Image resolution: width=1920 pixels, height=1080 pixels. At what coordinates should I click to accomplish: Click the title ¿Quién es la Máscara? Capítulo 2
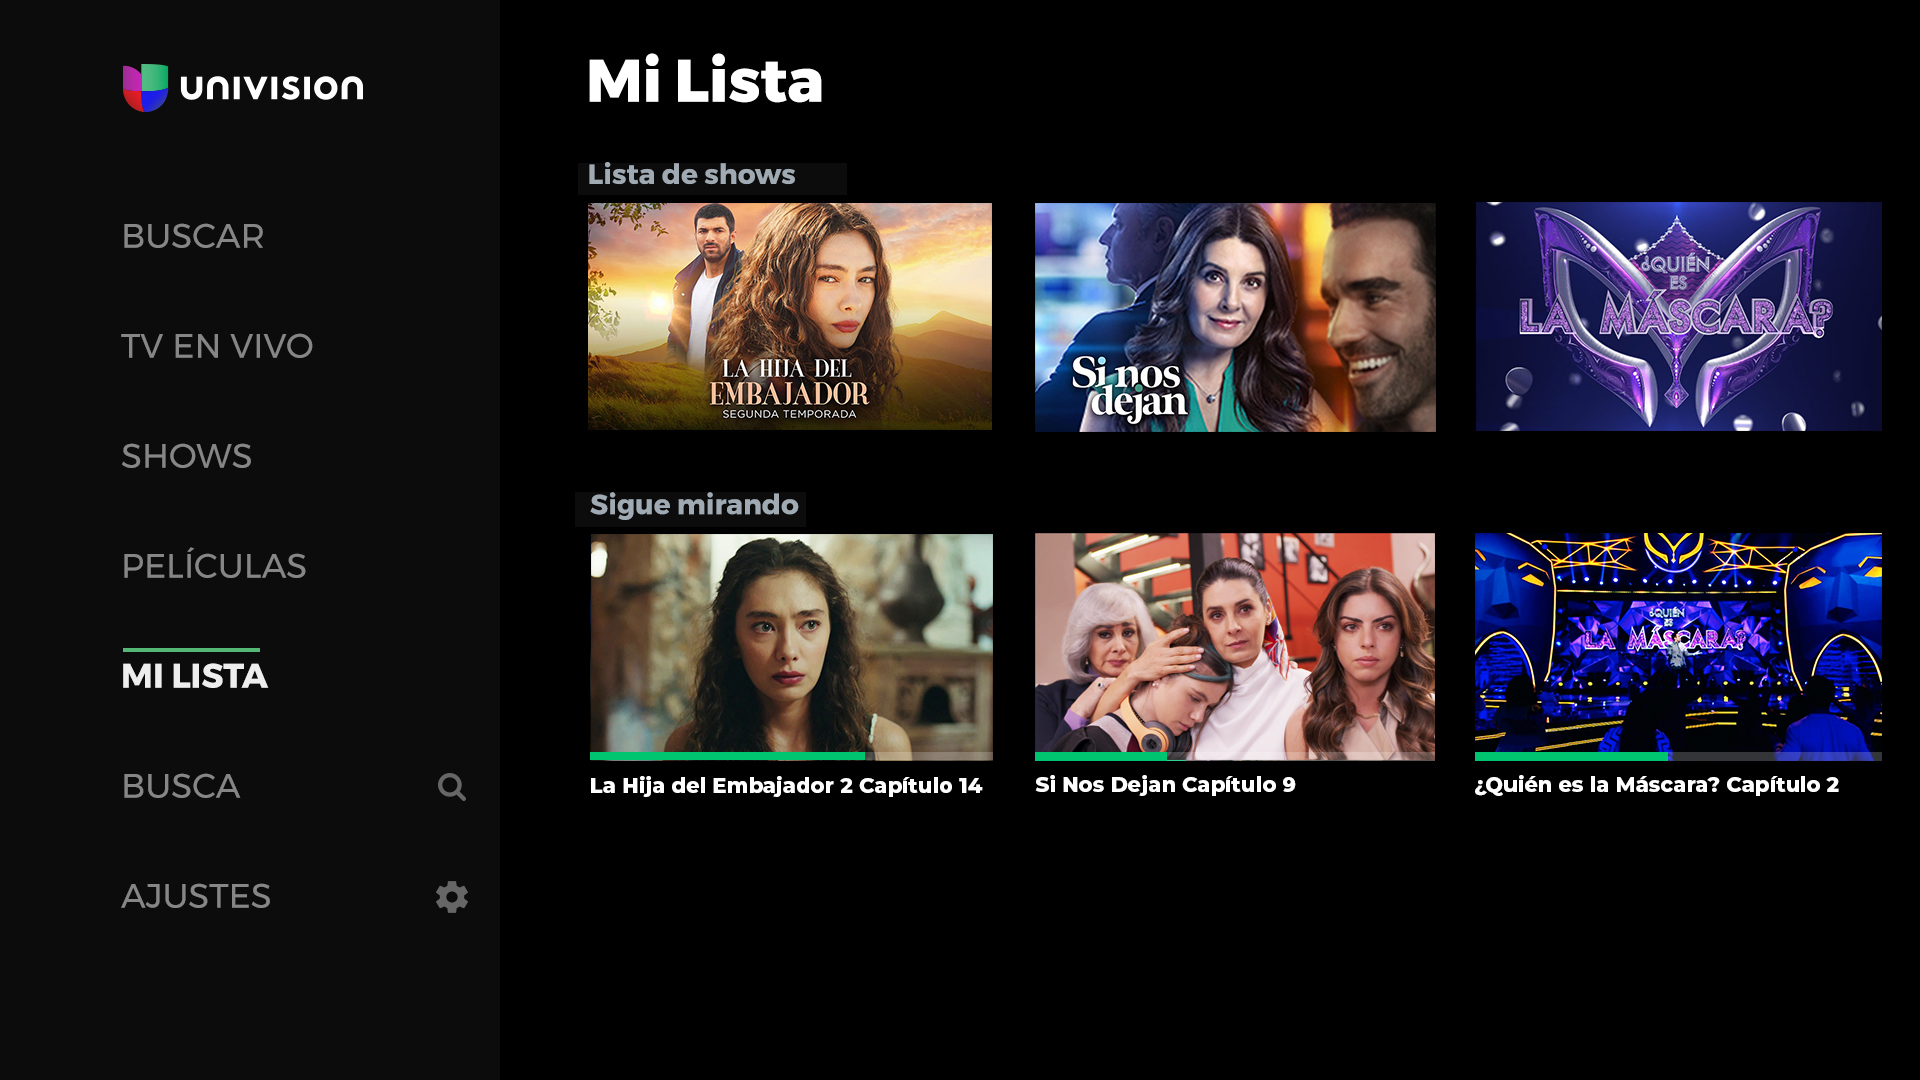click(x=1657, y=785)
